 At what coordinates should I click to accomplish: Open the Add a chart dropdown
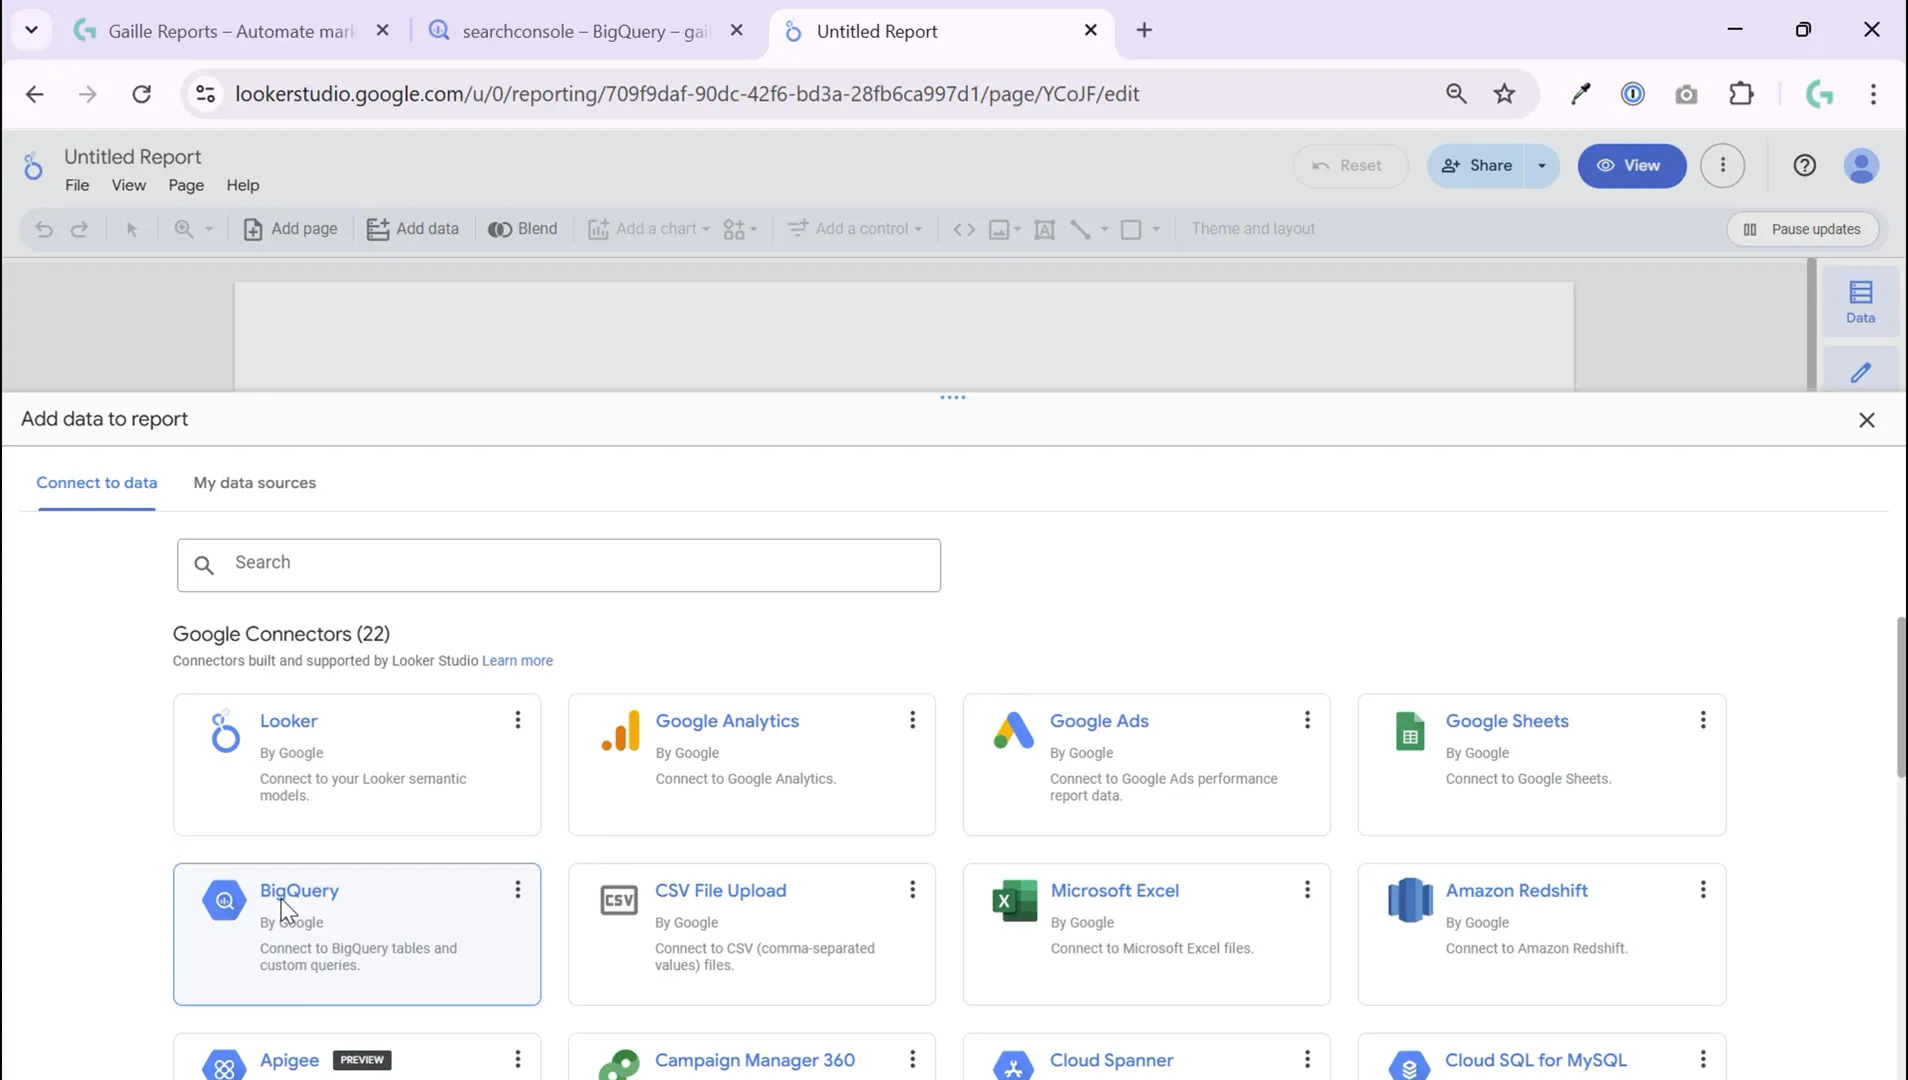pos(649,229)
